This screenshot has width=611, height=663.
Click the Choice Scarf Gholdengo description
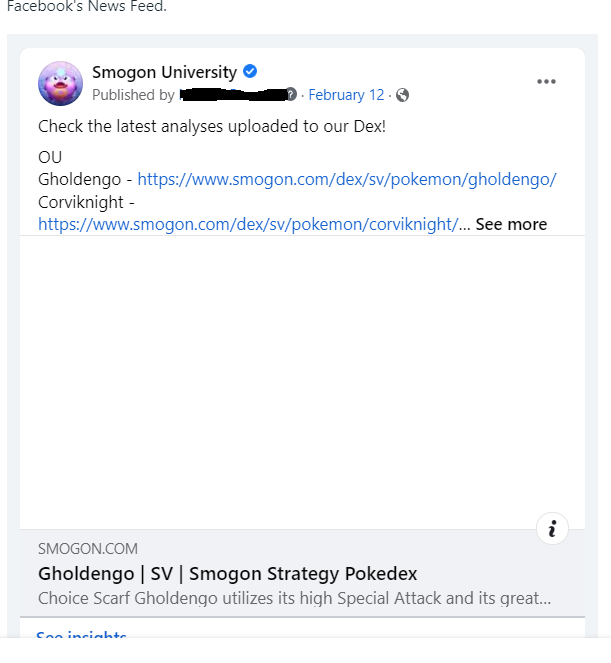tap(294, 598)
